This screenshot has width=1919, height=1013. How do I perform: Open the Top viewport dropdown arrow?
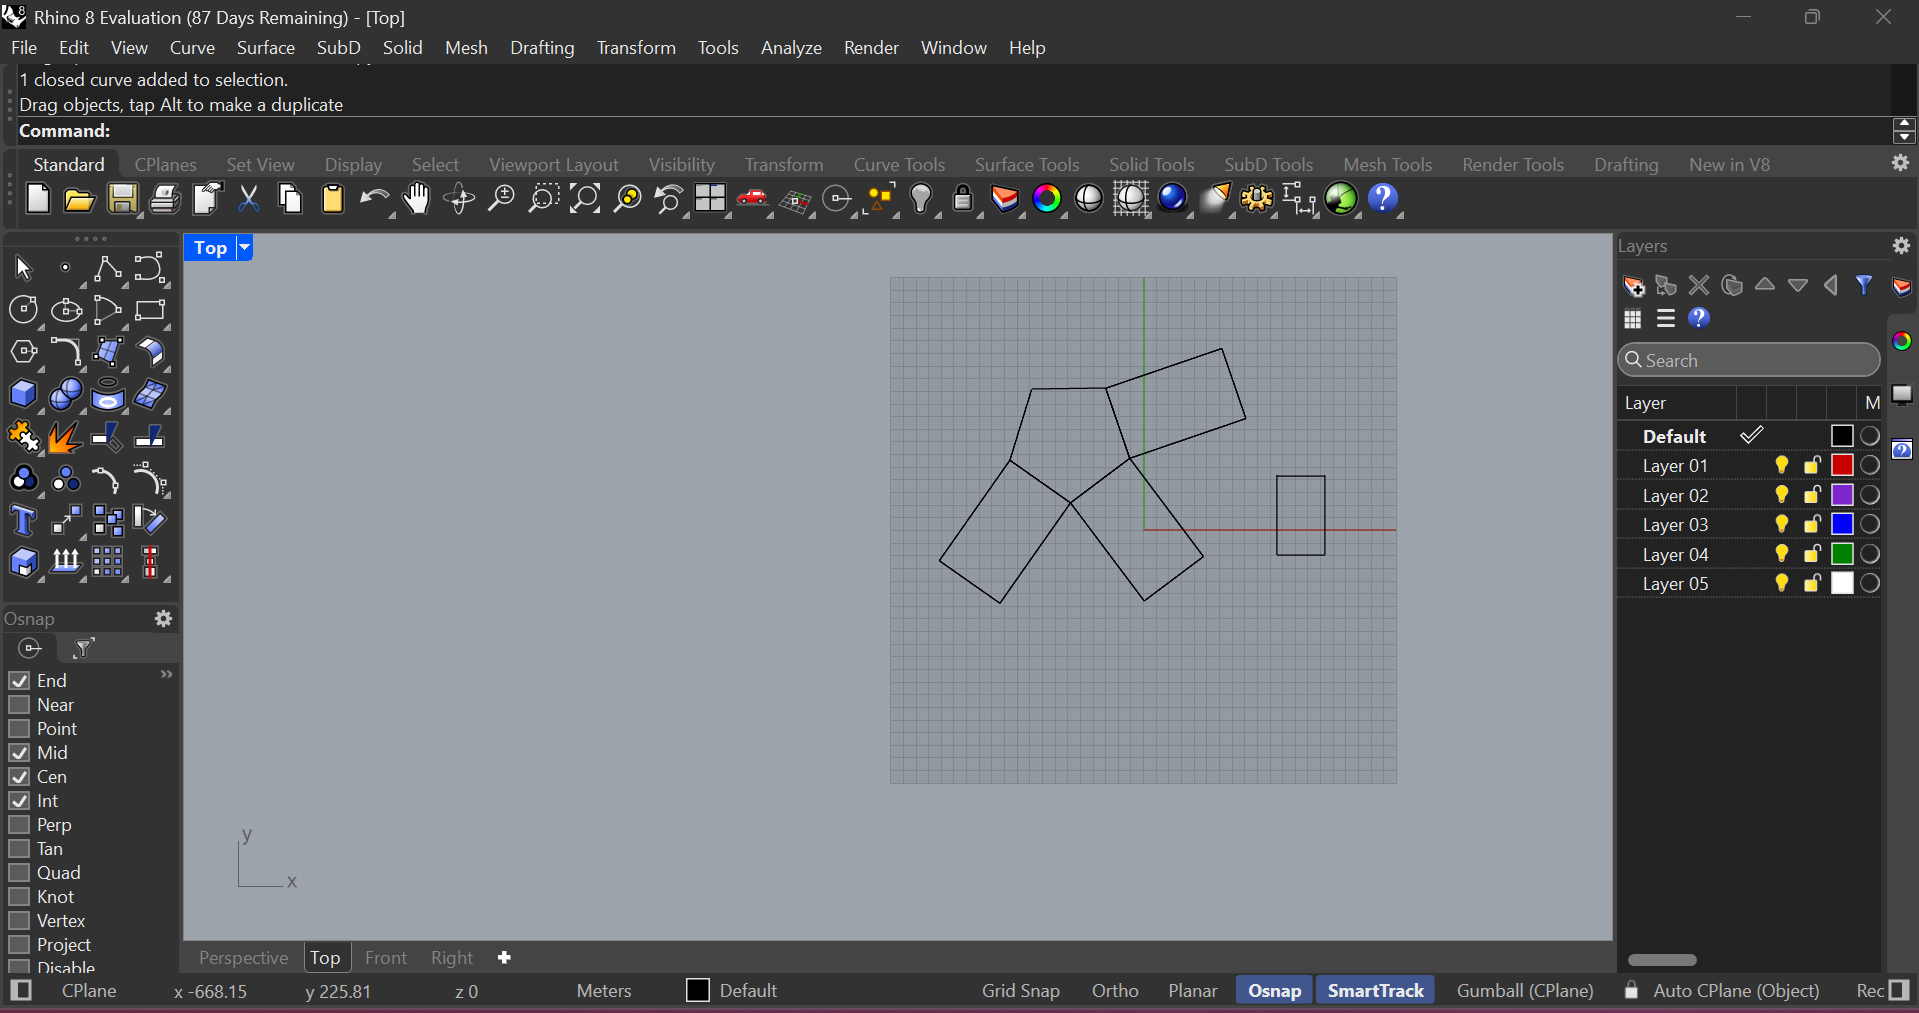(244, 248)
